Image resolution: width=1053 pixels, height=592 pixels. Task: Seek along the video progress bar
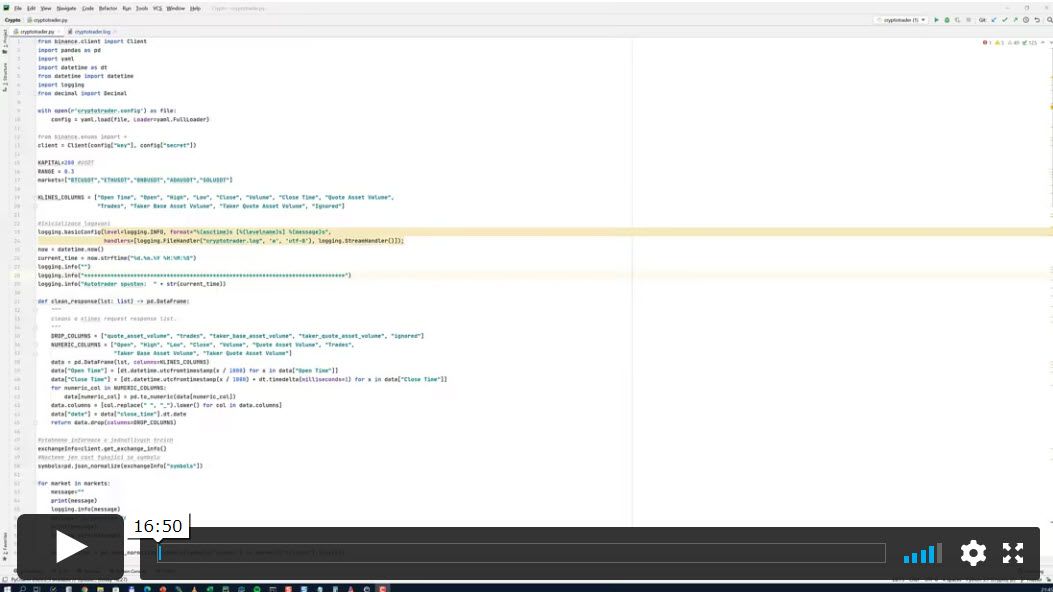[520, 553]
